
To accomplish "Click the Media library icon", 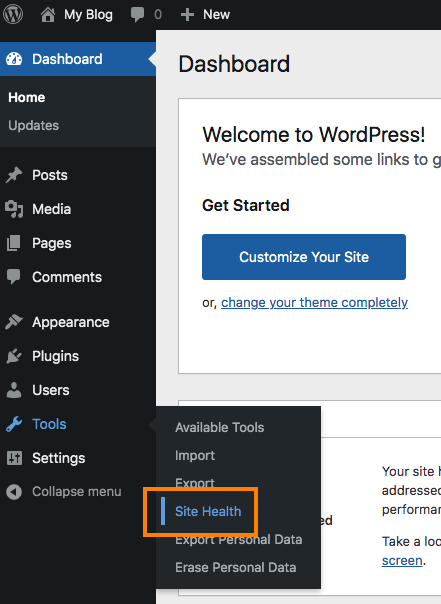I will [14, 209].
